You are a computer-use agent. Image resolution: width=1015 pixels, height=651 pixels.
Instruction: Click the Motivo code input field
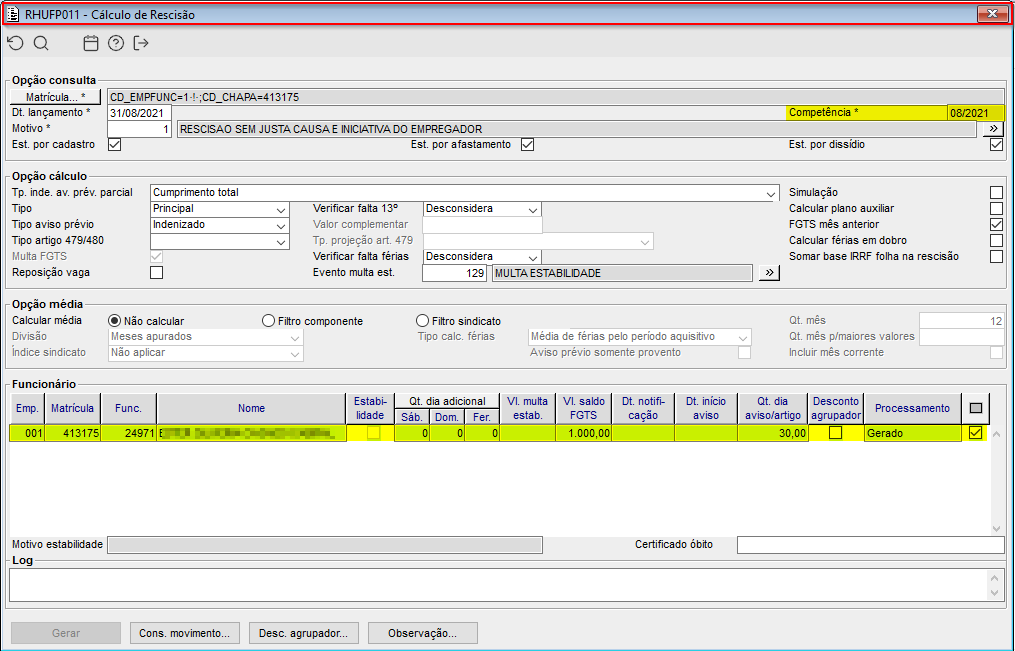(x=139, y=129)
